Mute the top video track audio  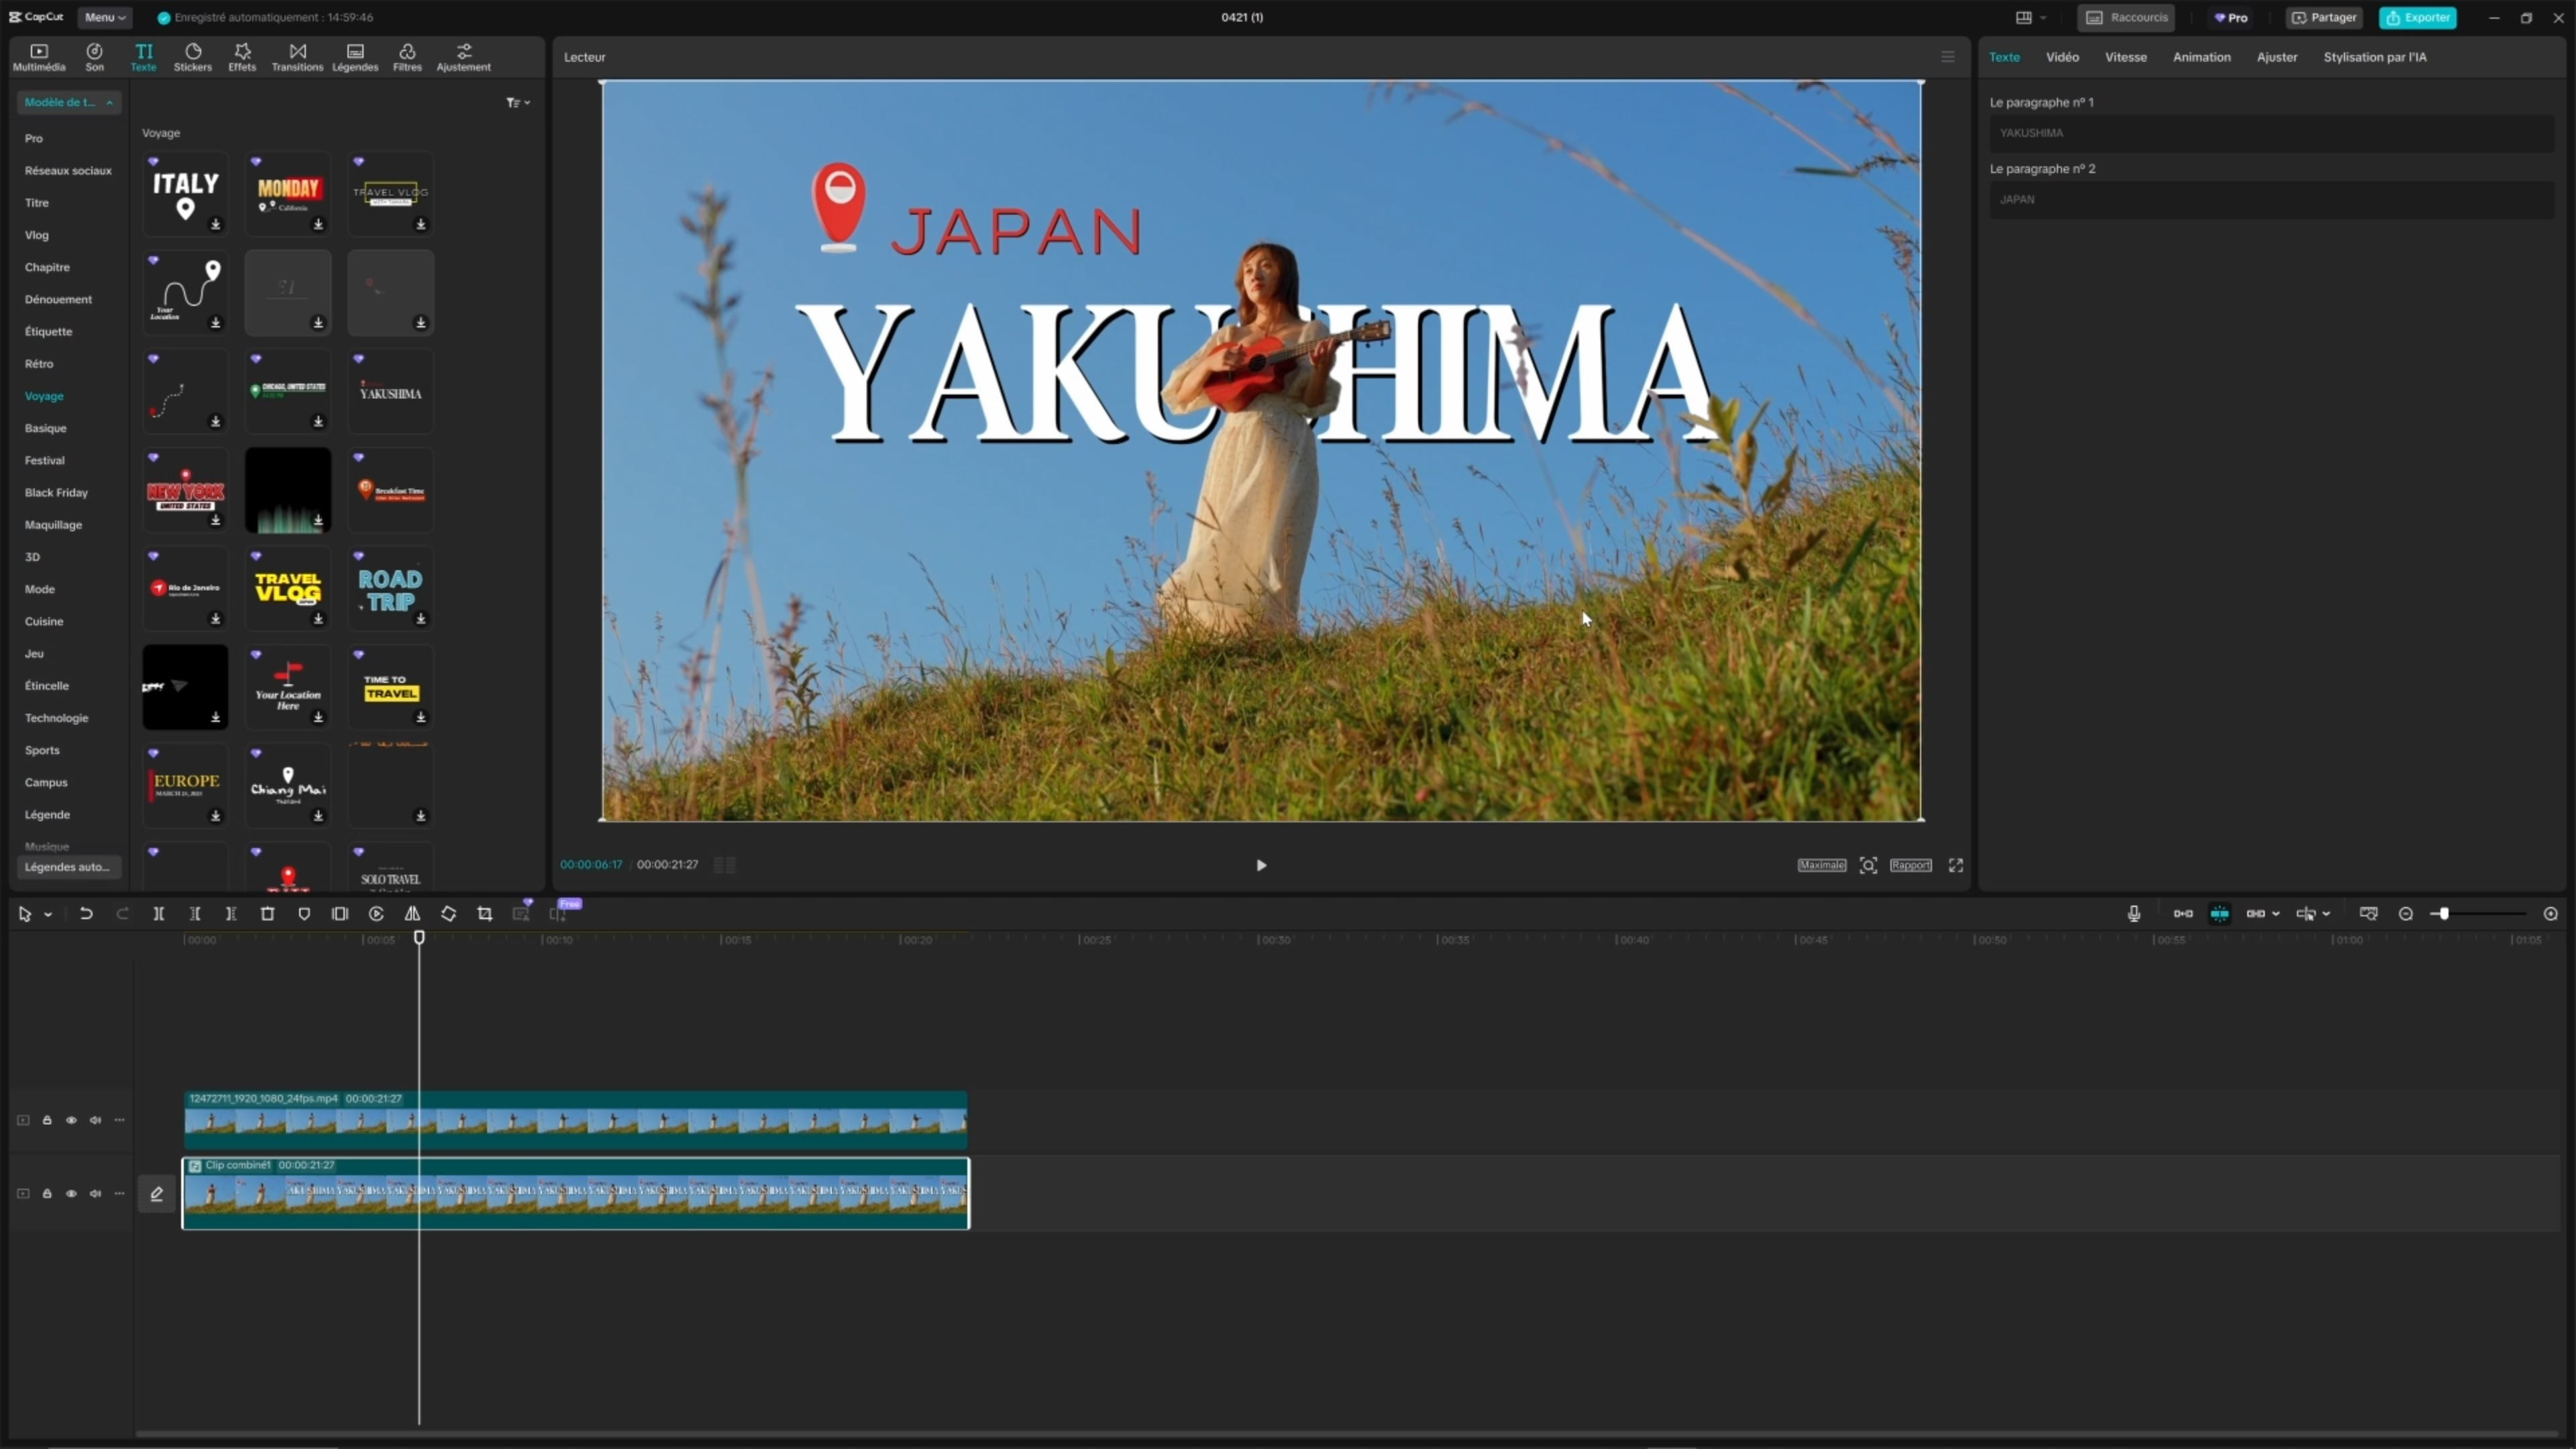click(95, 1120)
